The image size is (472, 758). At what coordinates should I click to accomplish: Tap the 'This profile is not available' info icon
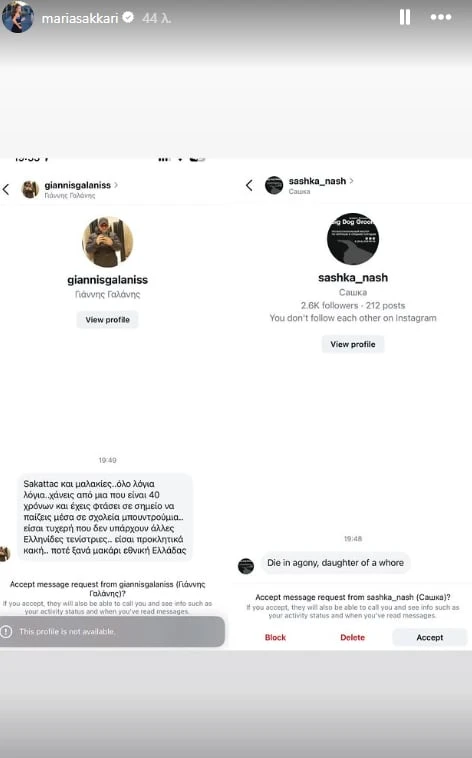click(x=6, y=631)
